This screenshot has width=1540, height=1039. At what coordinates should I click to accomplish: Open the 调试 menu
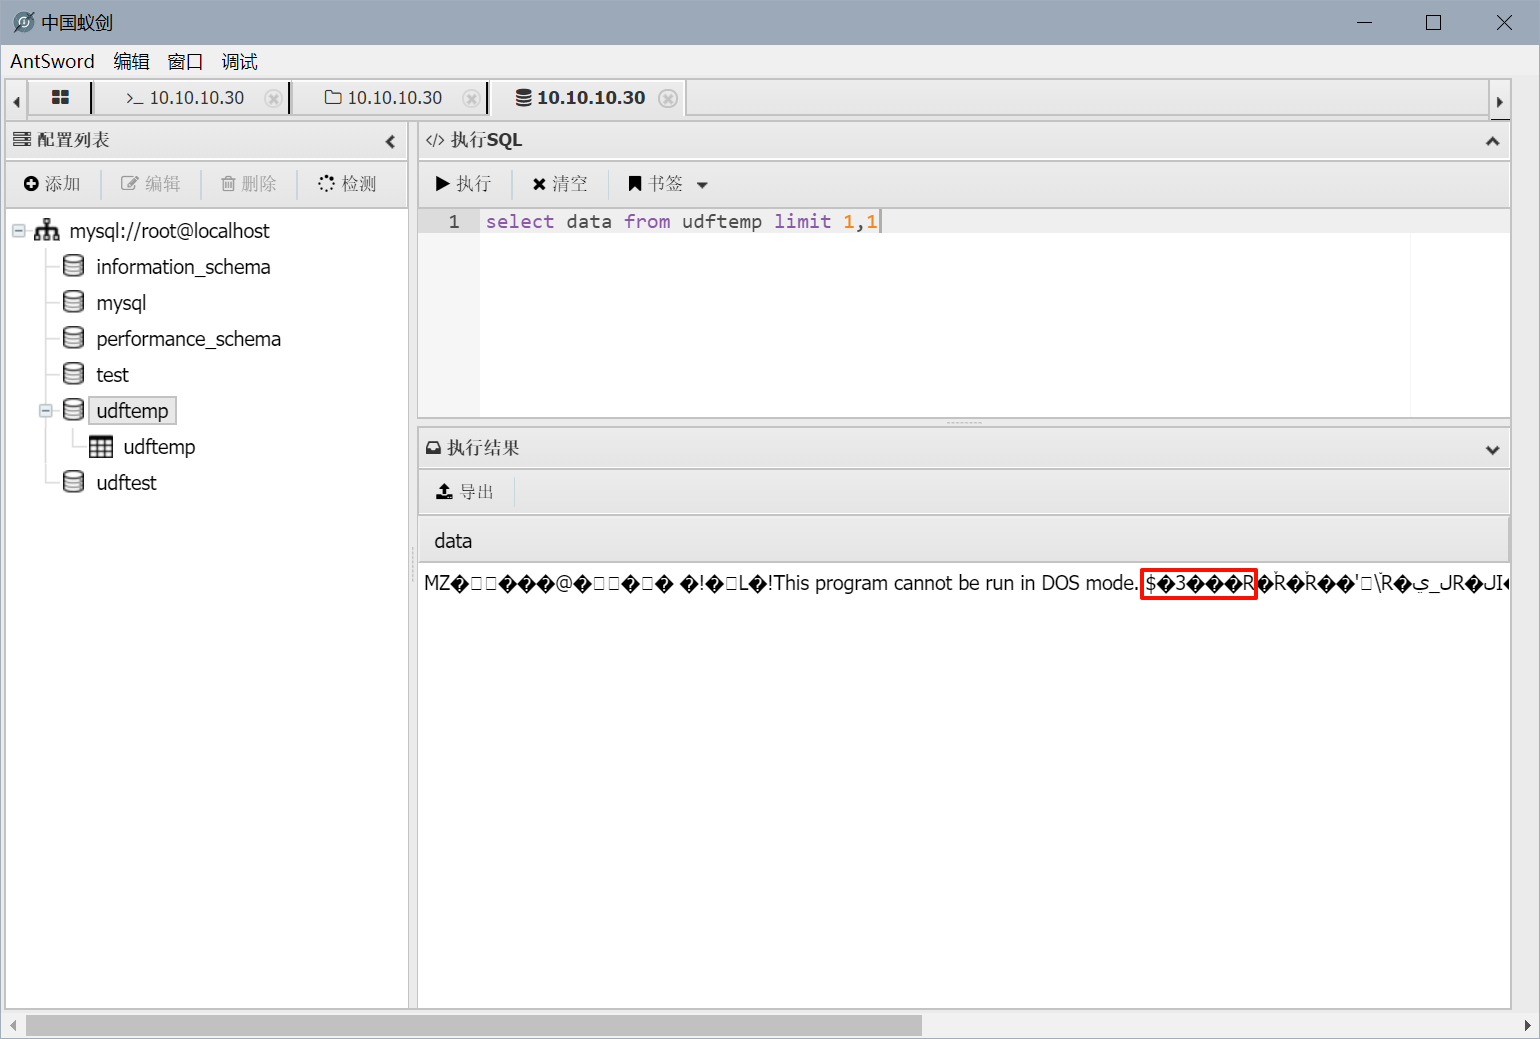click(239, 62)
